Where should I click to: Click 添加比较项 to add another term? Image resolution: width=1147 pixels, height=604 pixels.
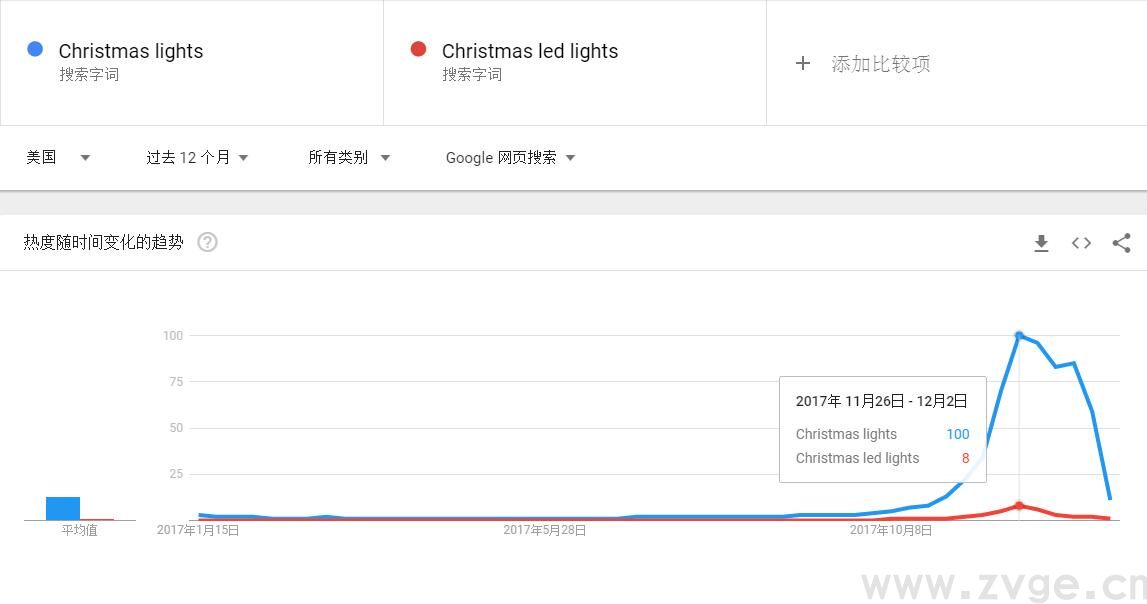878,63
